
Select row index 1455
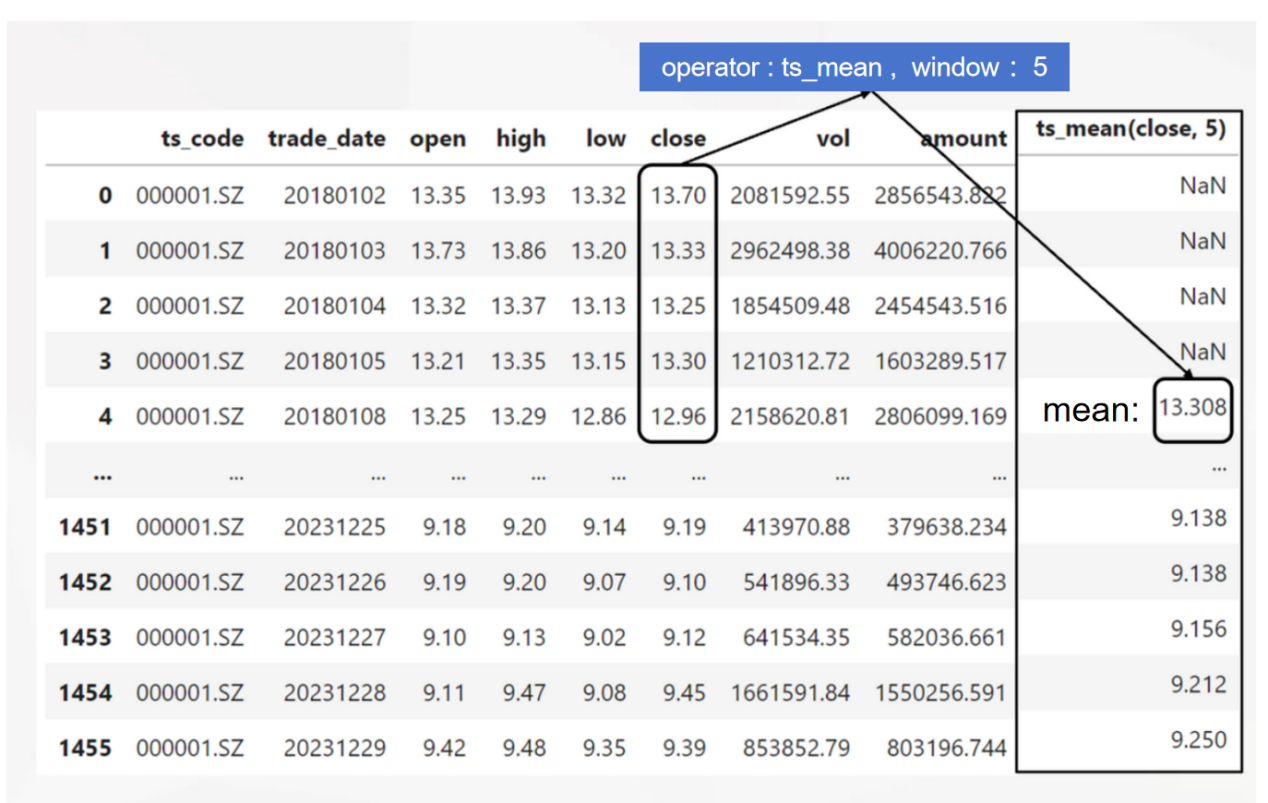84,748
